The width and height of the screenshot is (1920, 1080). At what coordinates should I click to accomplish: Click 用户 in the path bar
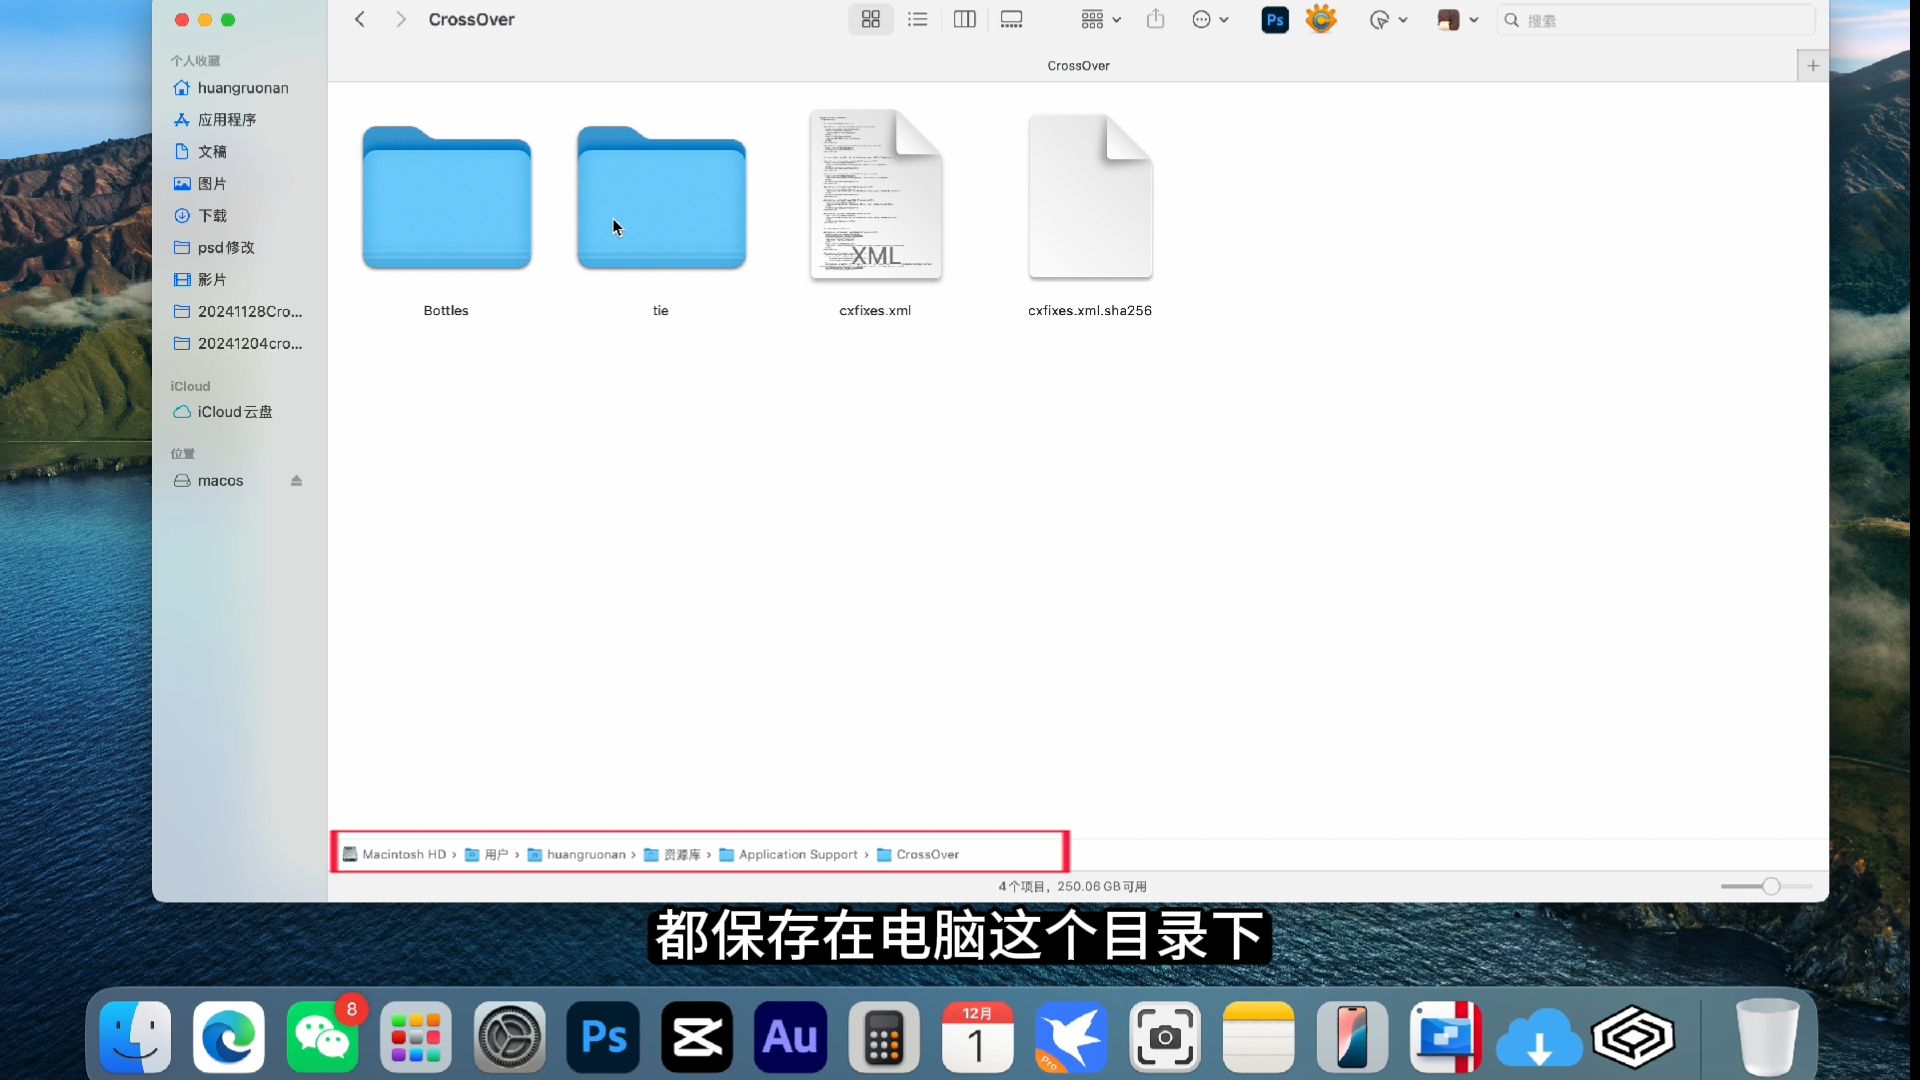[x=487, y=855]
